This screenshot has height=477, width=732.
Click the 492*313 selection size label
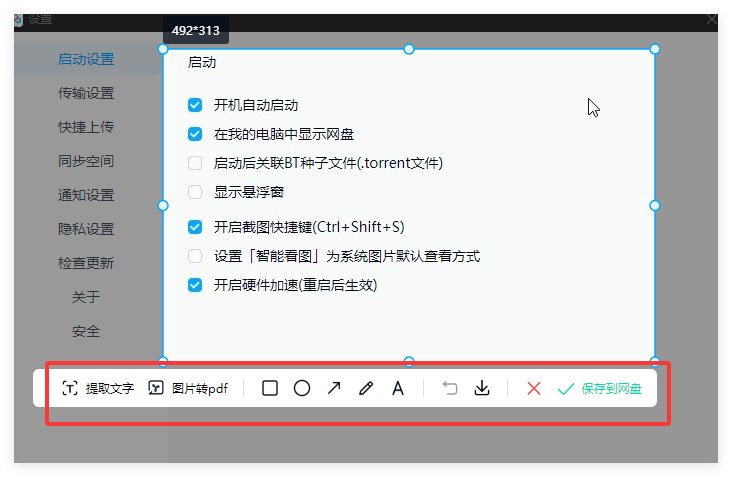196,30
